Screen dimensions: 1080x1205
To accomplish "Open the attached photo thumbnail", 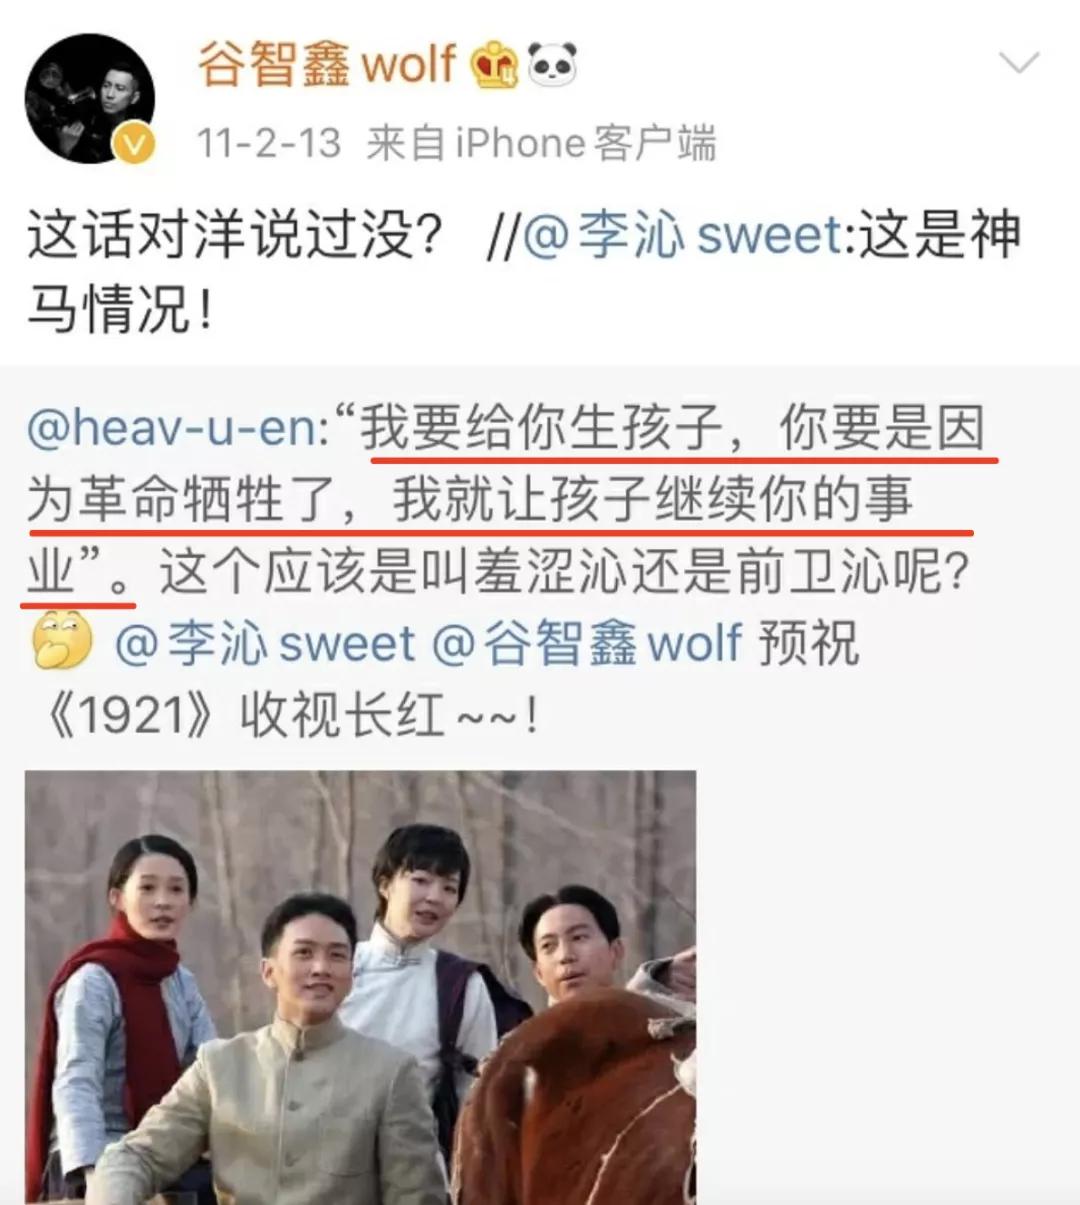I will tap(360, 987).
